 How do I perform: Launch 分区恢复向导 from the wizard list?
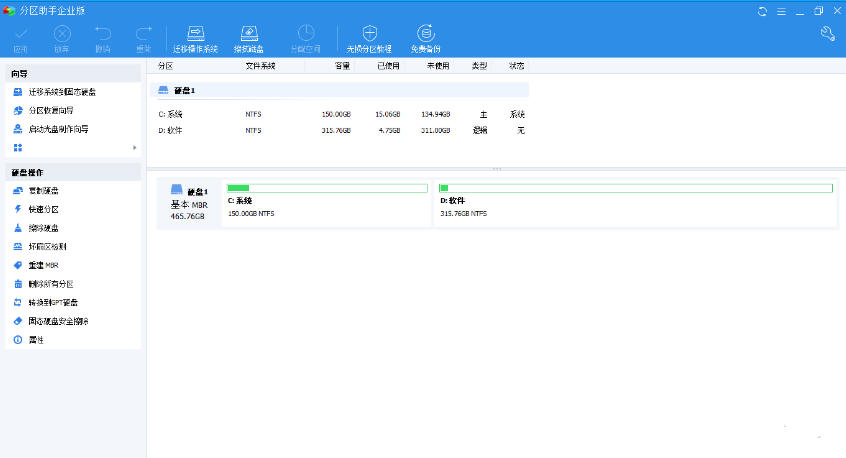[x=51, y=111]
